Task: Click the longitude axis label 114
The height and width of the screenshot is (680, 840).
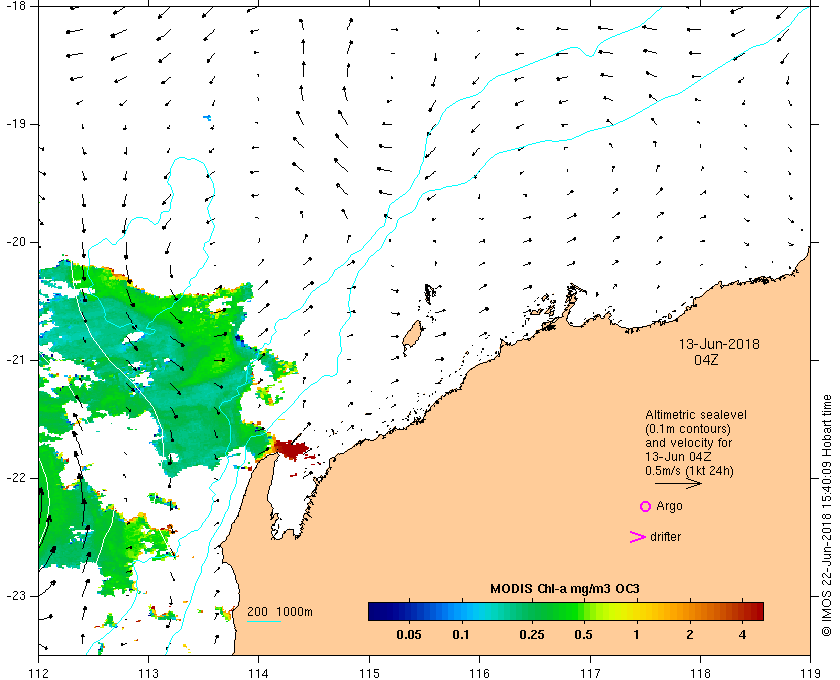Action: pyautogui.click(x=259, y=673)
